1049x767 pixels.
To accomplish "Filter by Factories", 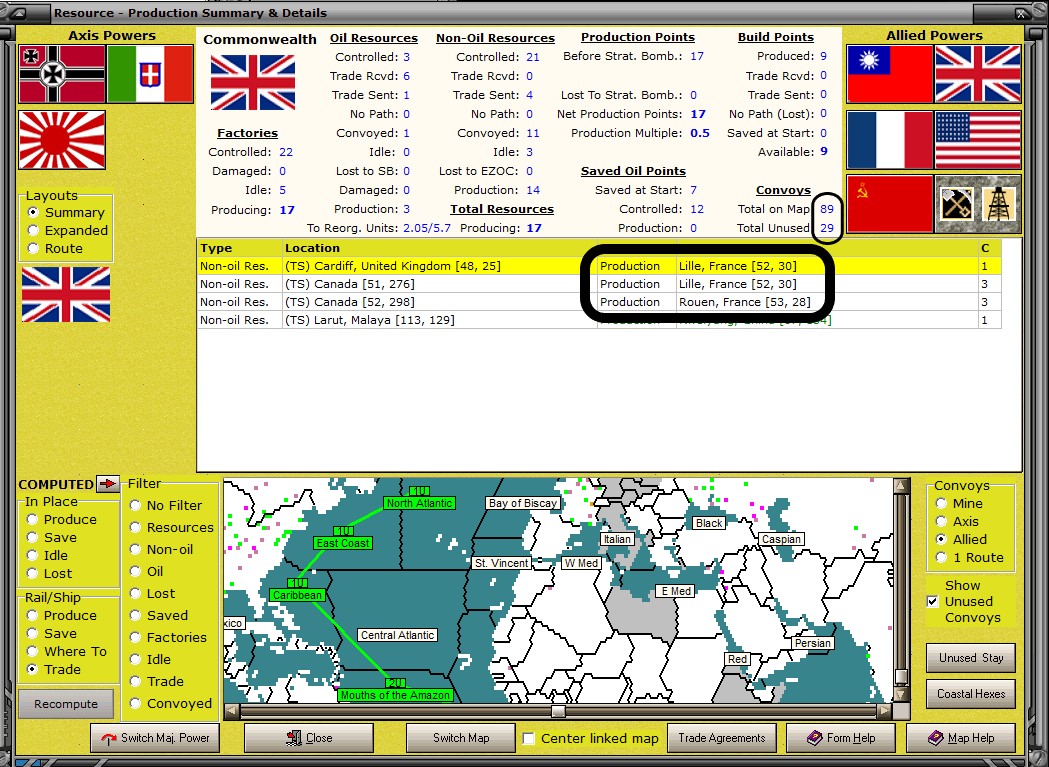I will (169, 637).
